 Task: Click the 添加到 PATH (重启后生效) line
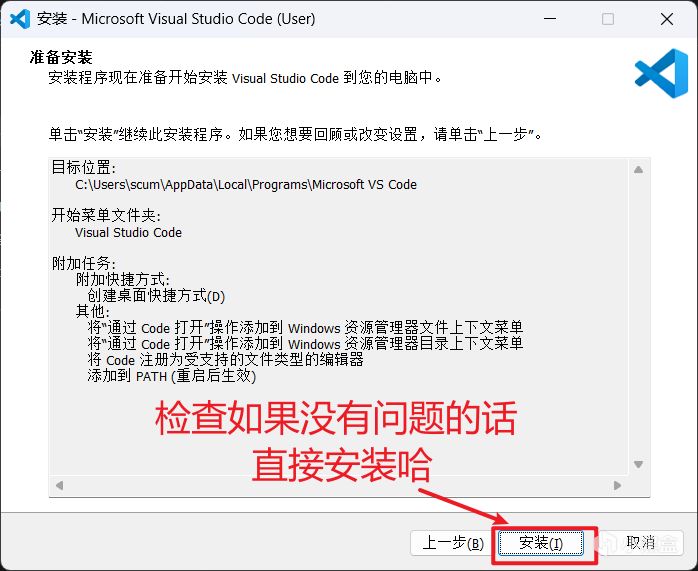(x=171, y=376)
